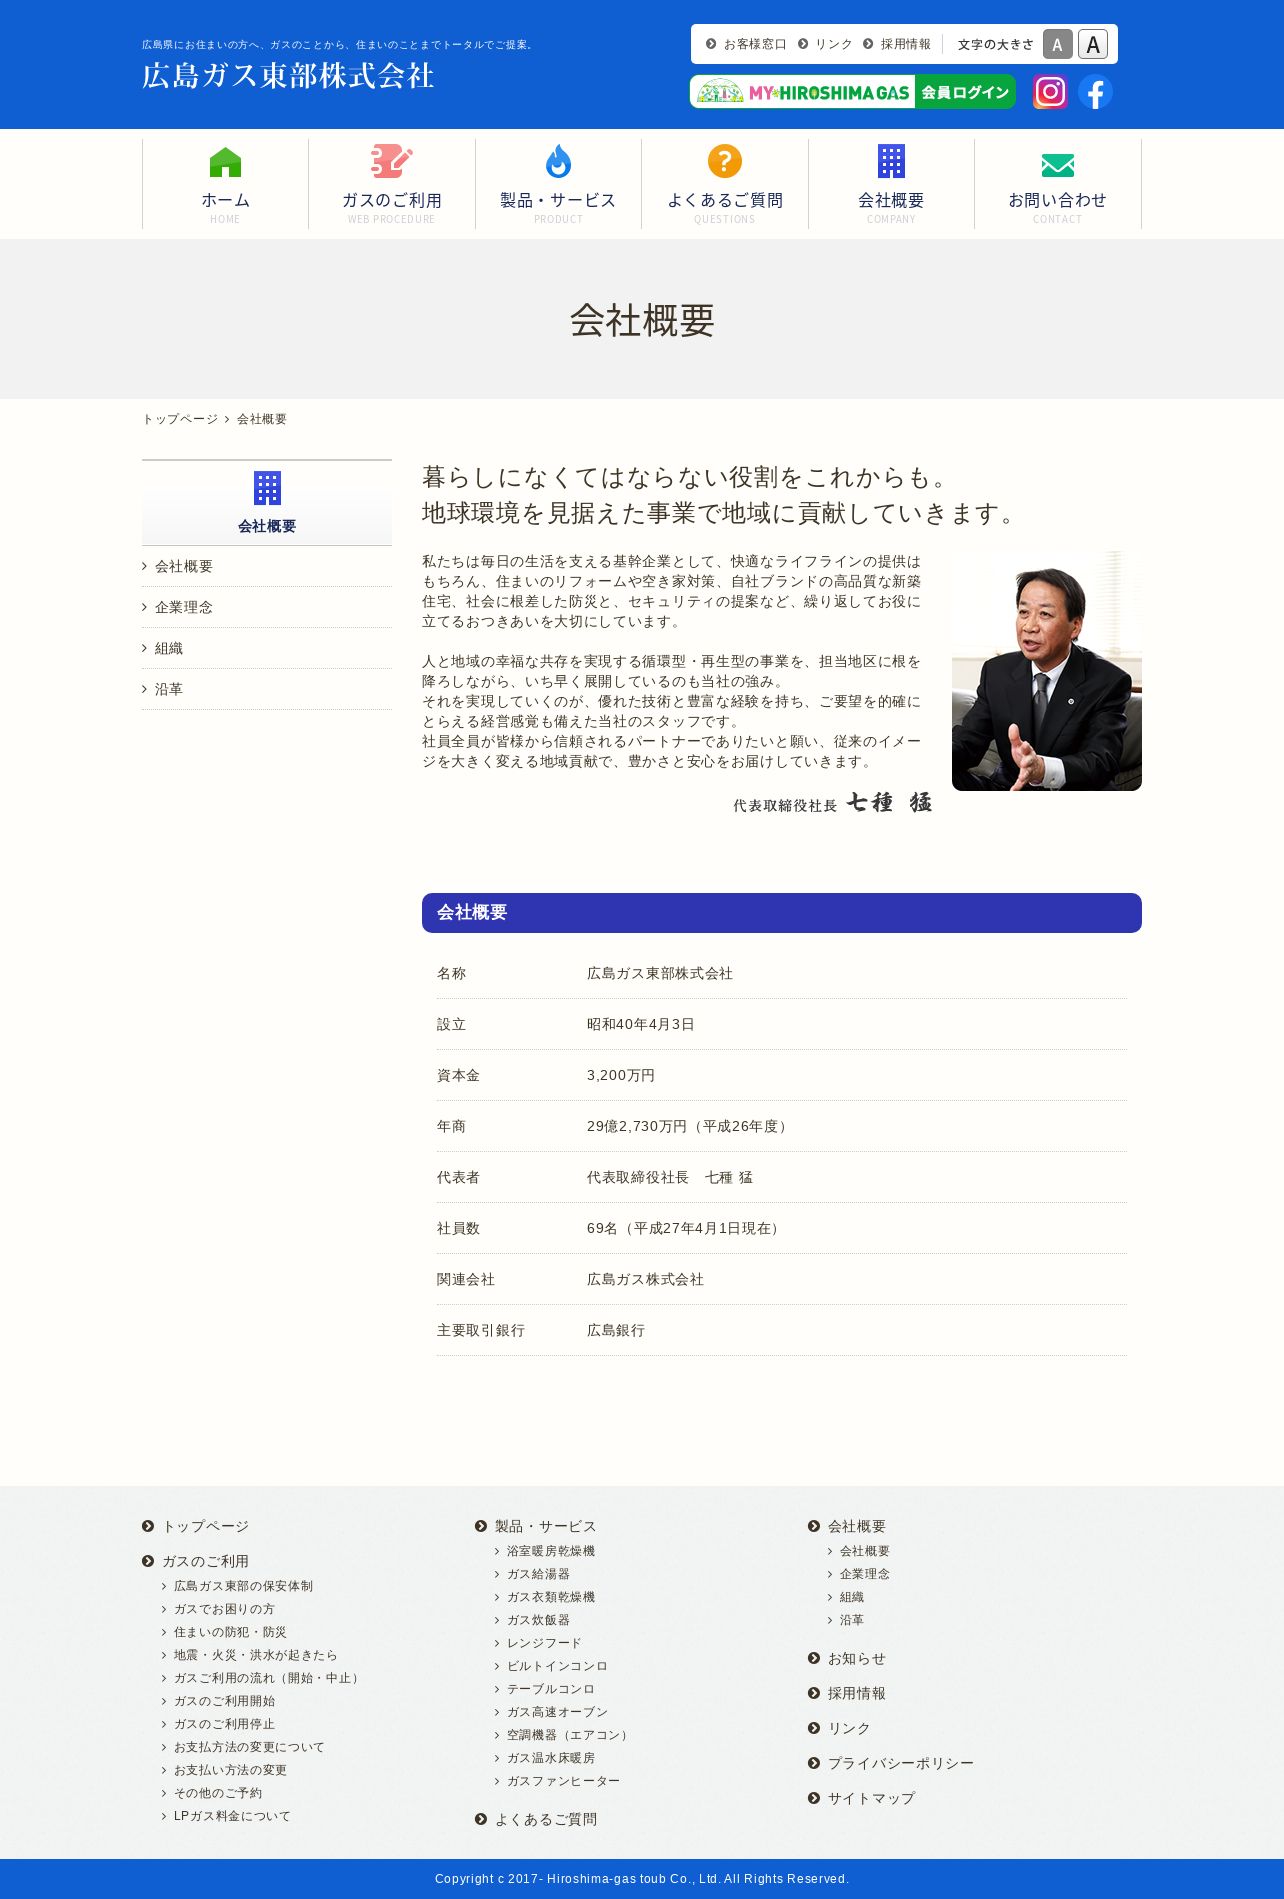
Task: Open footer link ビルトインコンロ
Action: coord(557,1666)
